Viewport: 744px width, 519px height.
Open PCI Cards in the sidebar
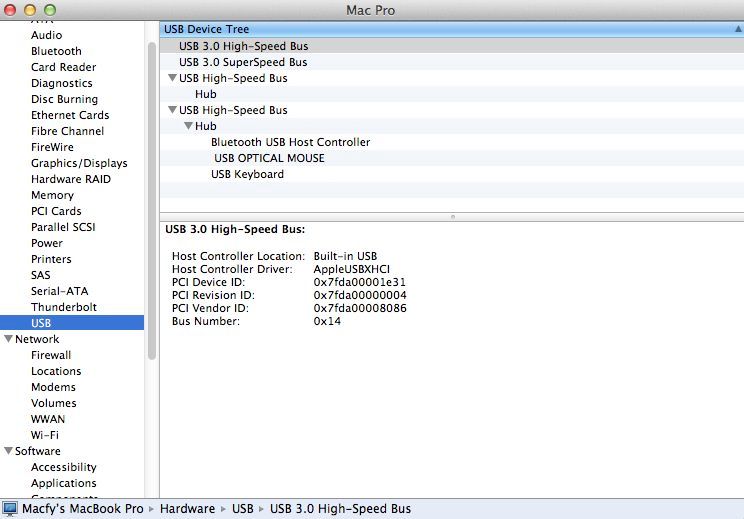point(56,211)
